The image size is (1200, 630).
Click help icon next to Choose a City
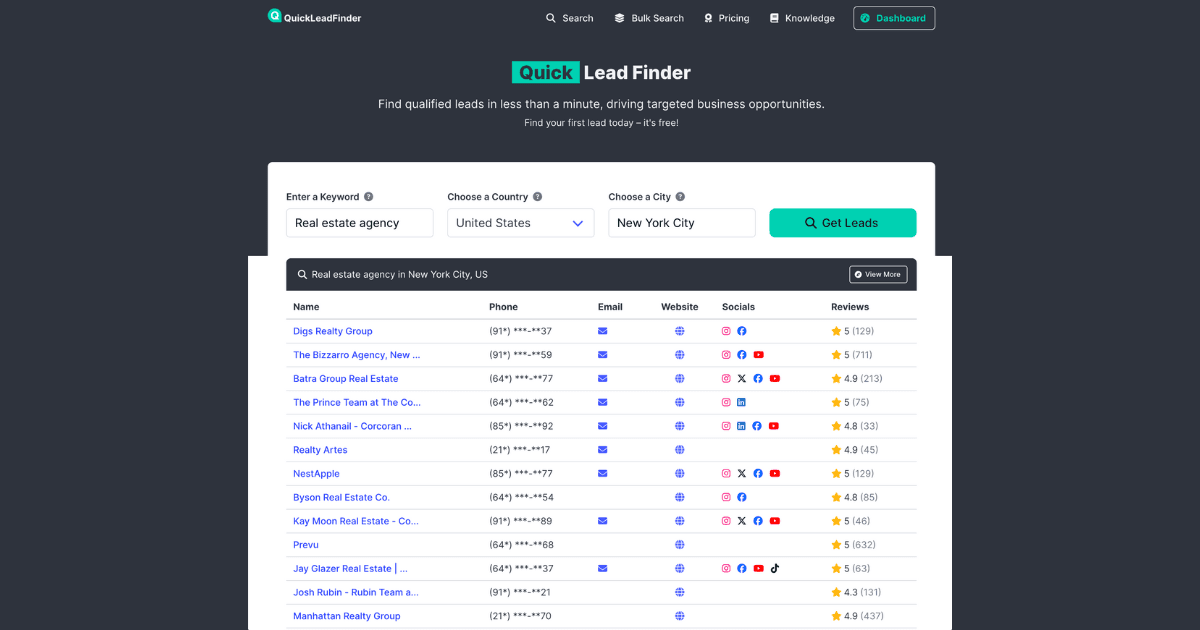coord(680,197)
